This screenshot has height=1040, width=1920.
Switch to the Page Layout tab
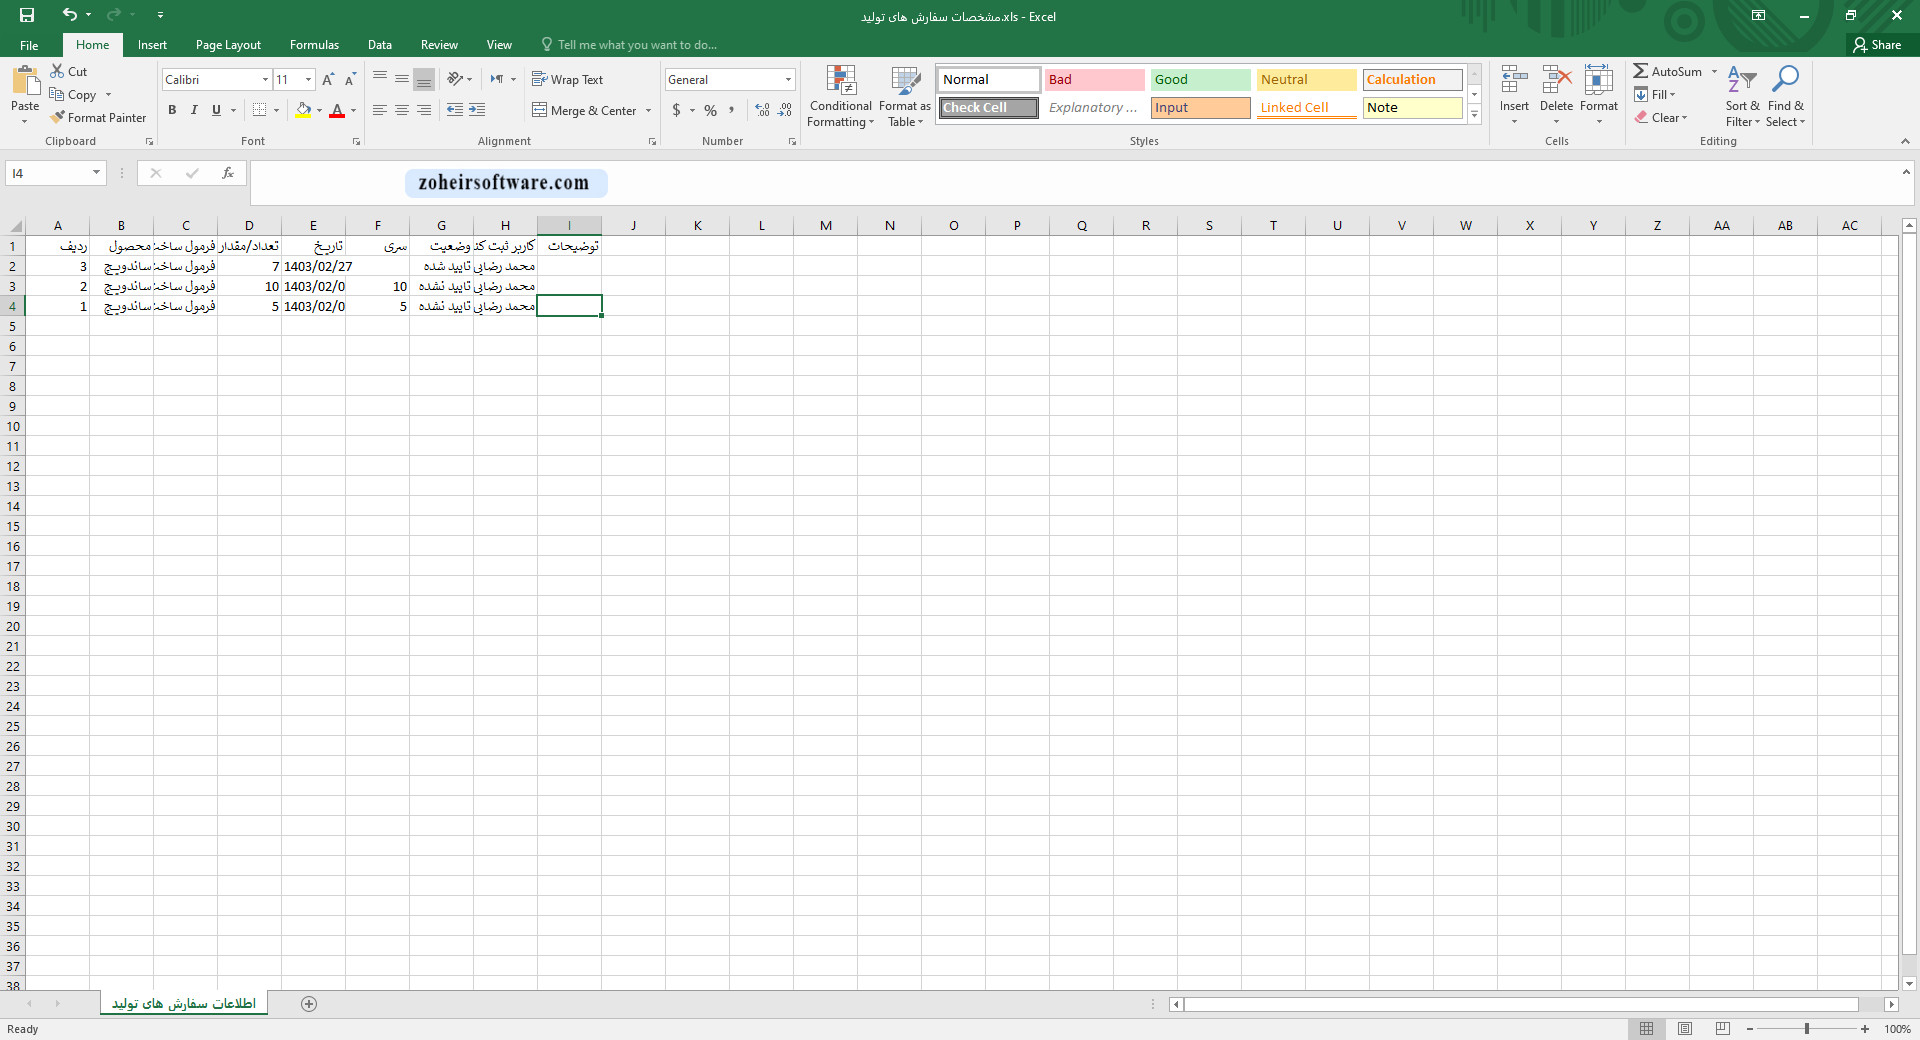pos(228,45)
